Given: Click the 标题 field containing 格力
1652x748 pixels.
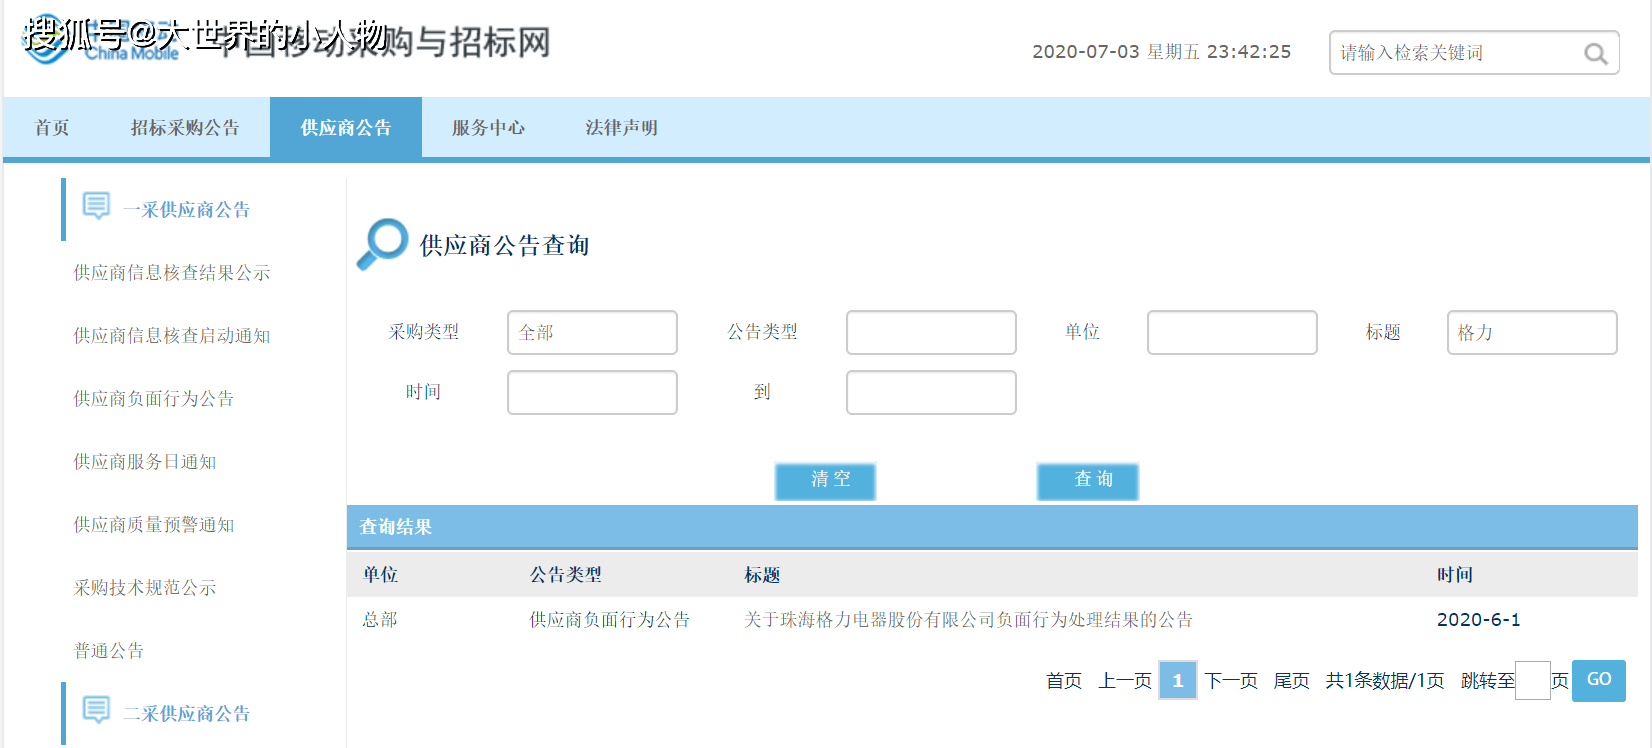Looking at the screenshot, I should point(1532,332).
